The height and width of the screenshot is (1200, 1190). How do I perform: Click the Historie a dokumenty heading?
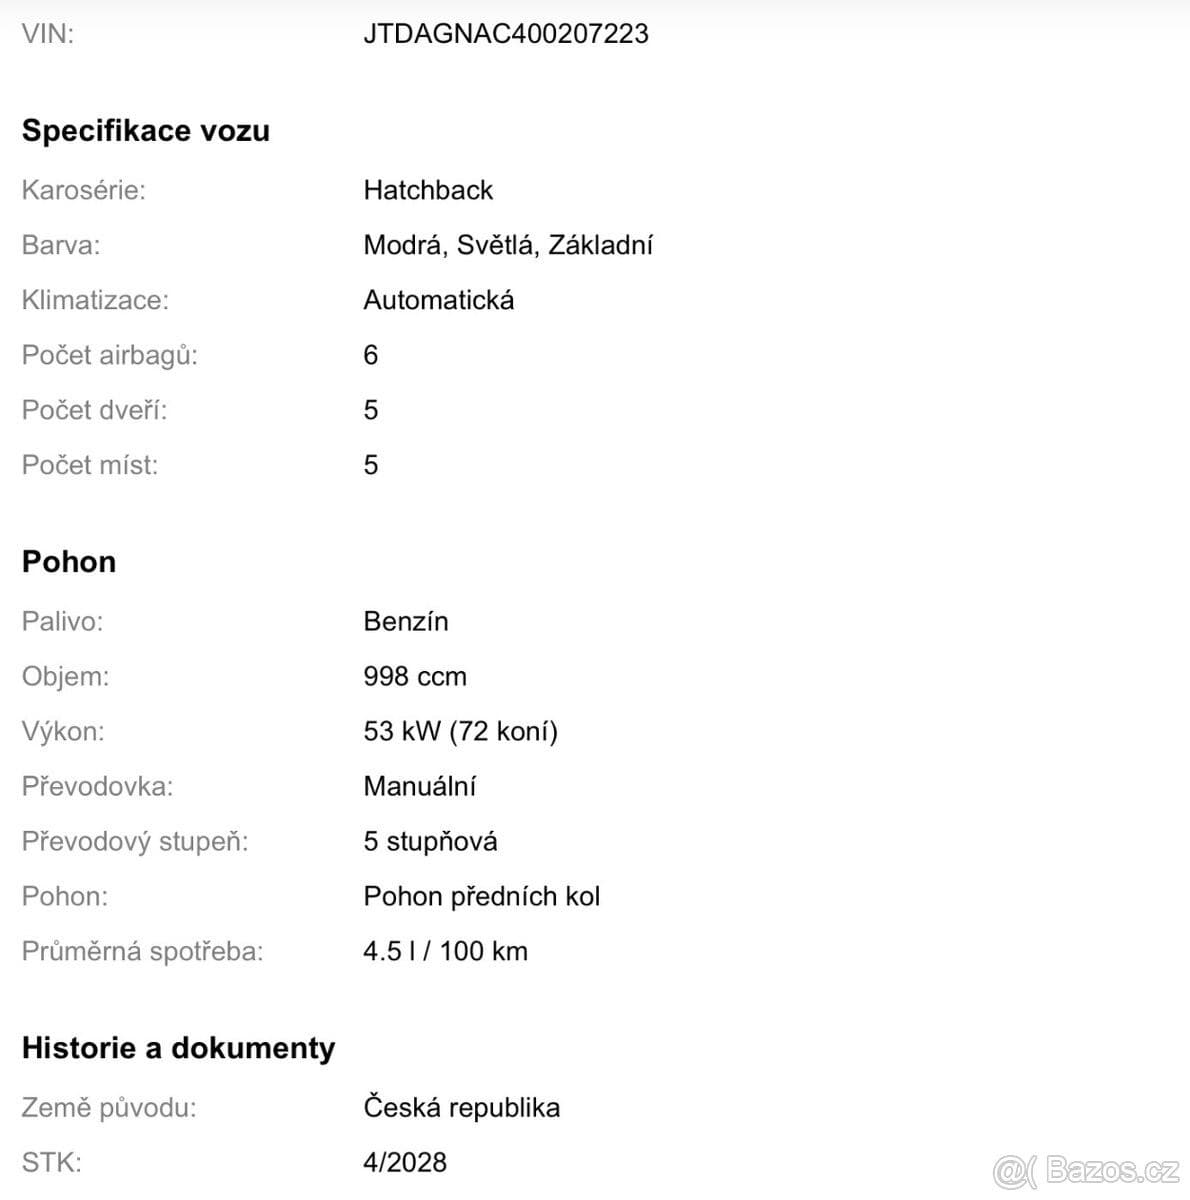[179, 1048]
